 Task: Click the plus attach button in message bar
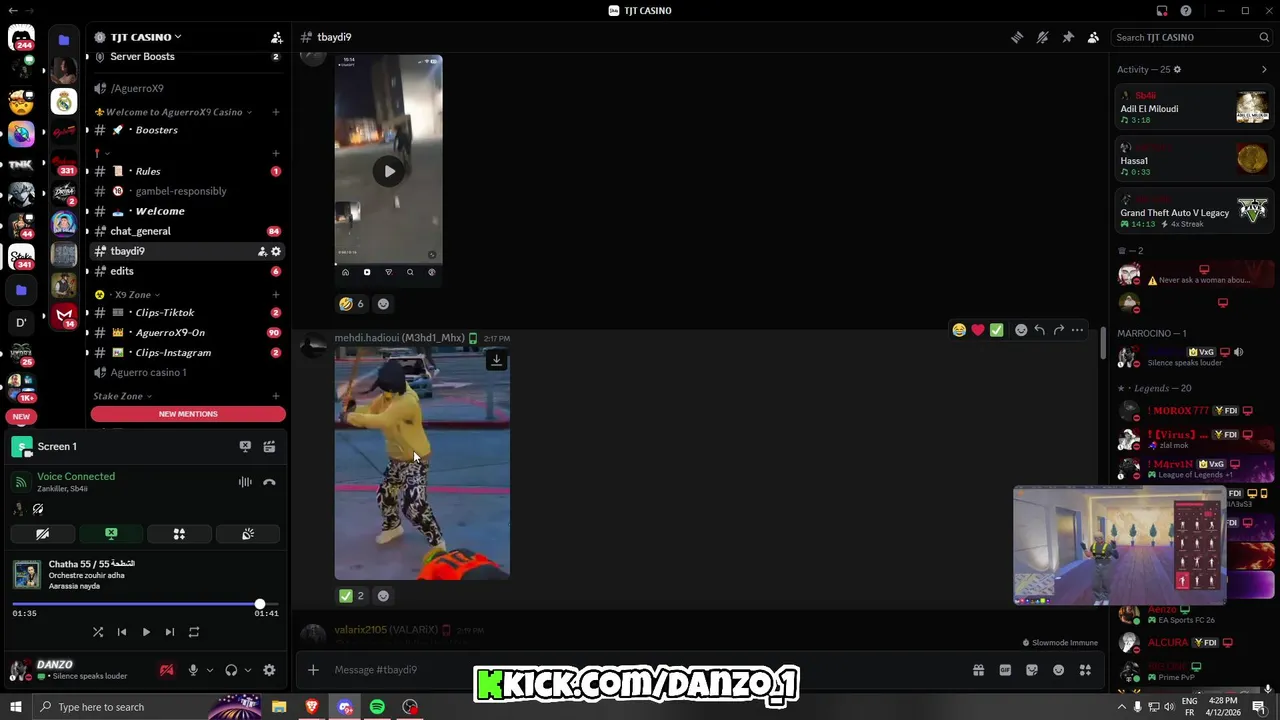(313, 670)
